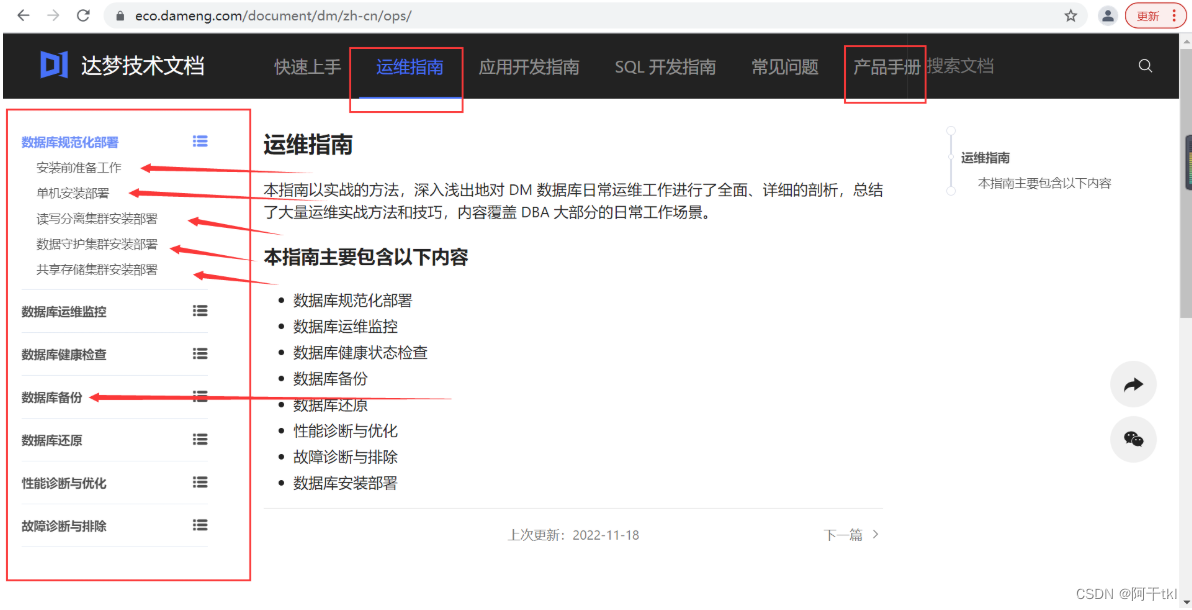Open the 快速上手 nav tab
Screen dimensions: 1192x610
pyautogui.click(x=308, y=67)
